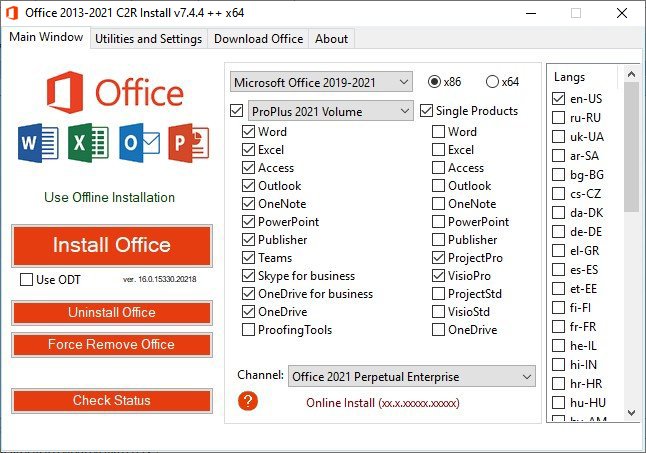Check OneNote under Single Products
Viewport: 646px width, 453px height.
[x=438, y=203]
